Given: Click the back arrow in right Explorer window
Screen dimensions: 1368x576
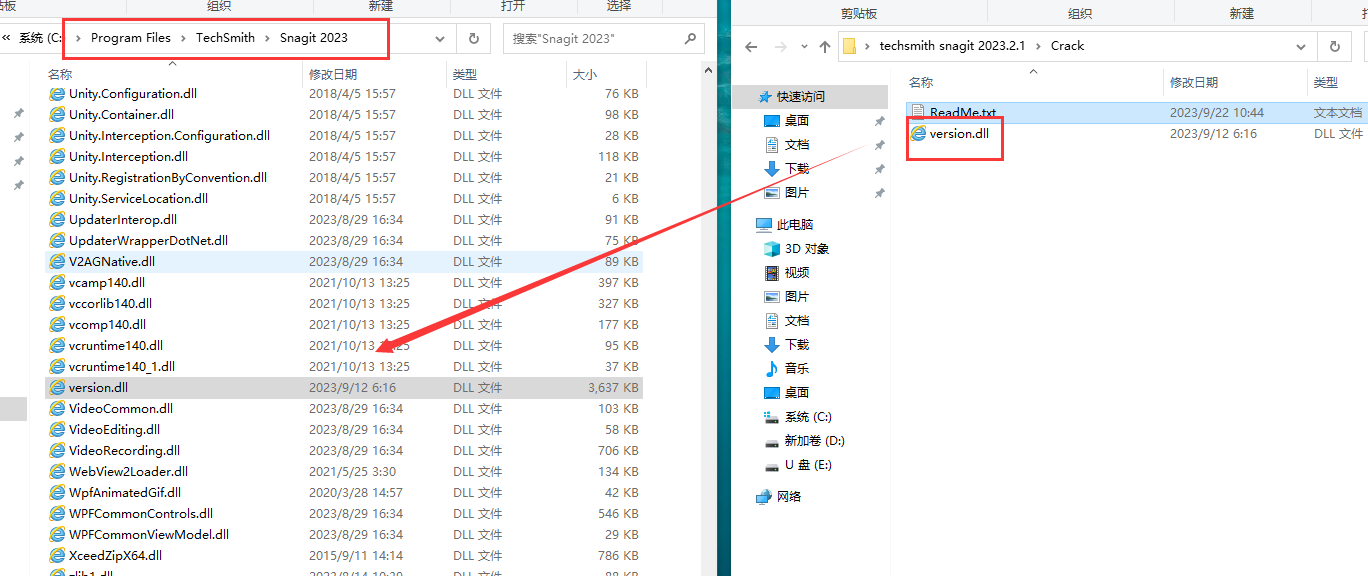Looking at the screenshot, I should coord(751,46).
